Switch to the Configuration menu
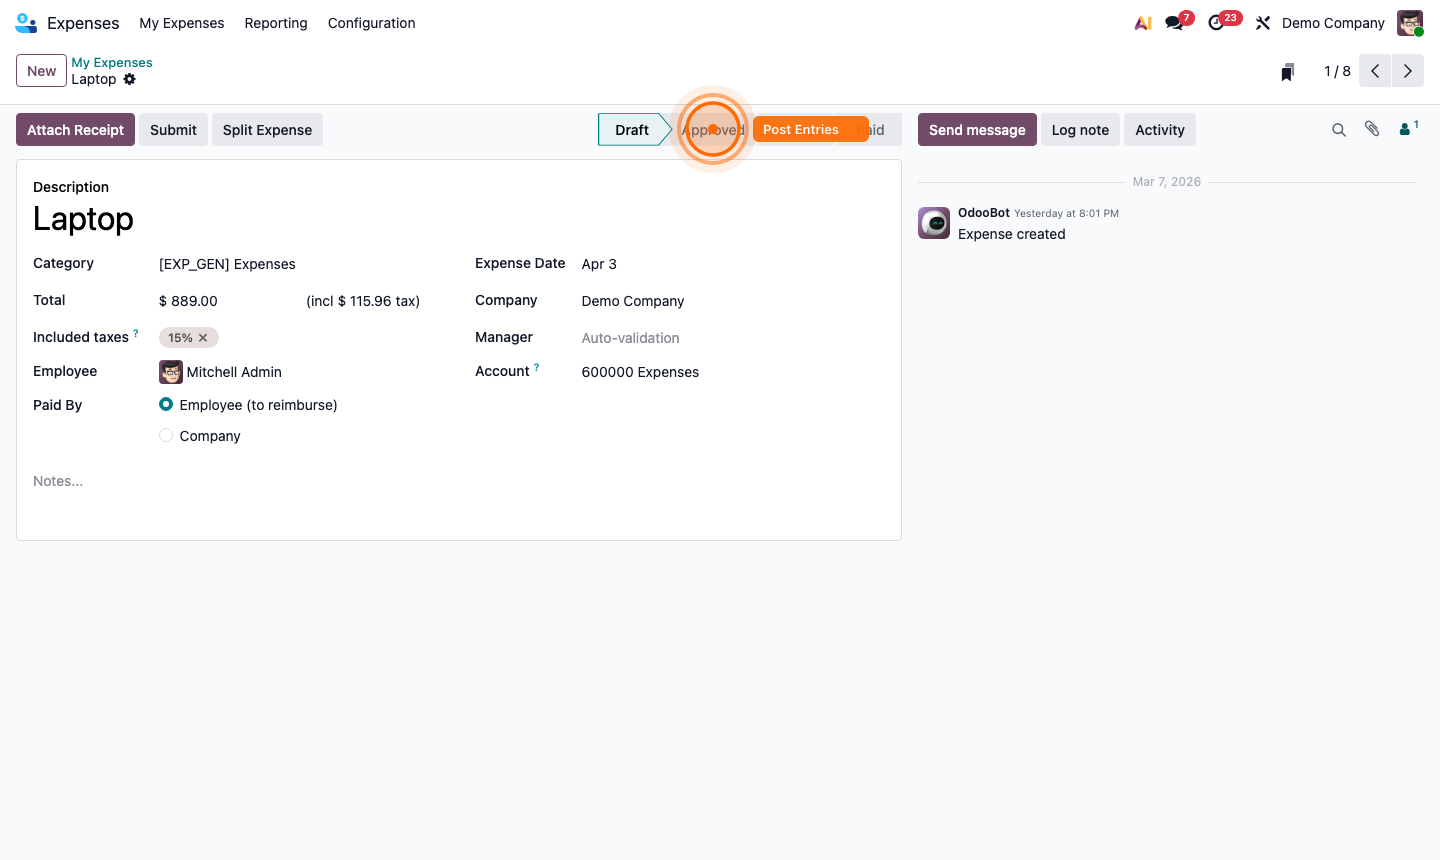1440x860 pixels. point(371,23)
